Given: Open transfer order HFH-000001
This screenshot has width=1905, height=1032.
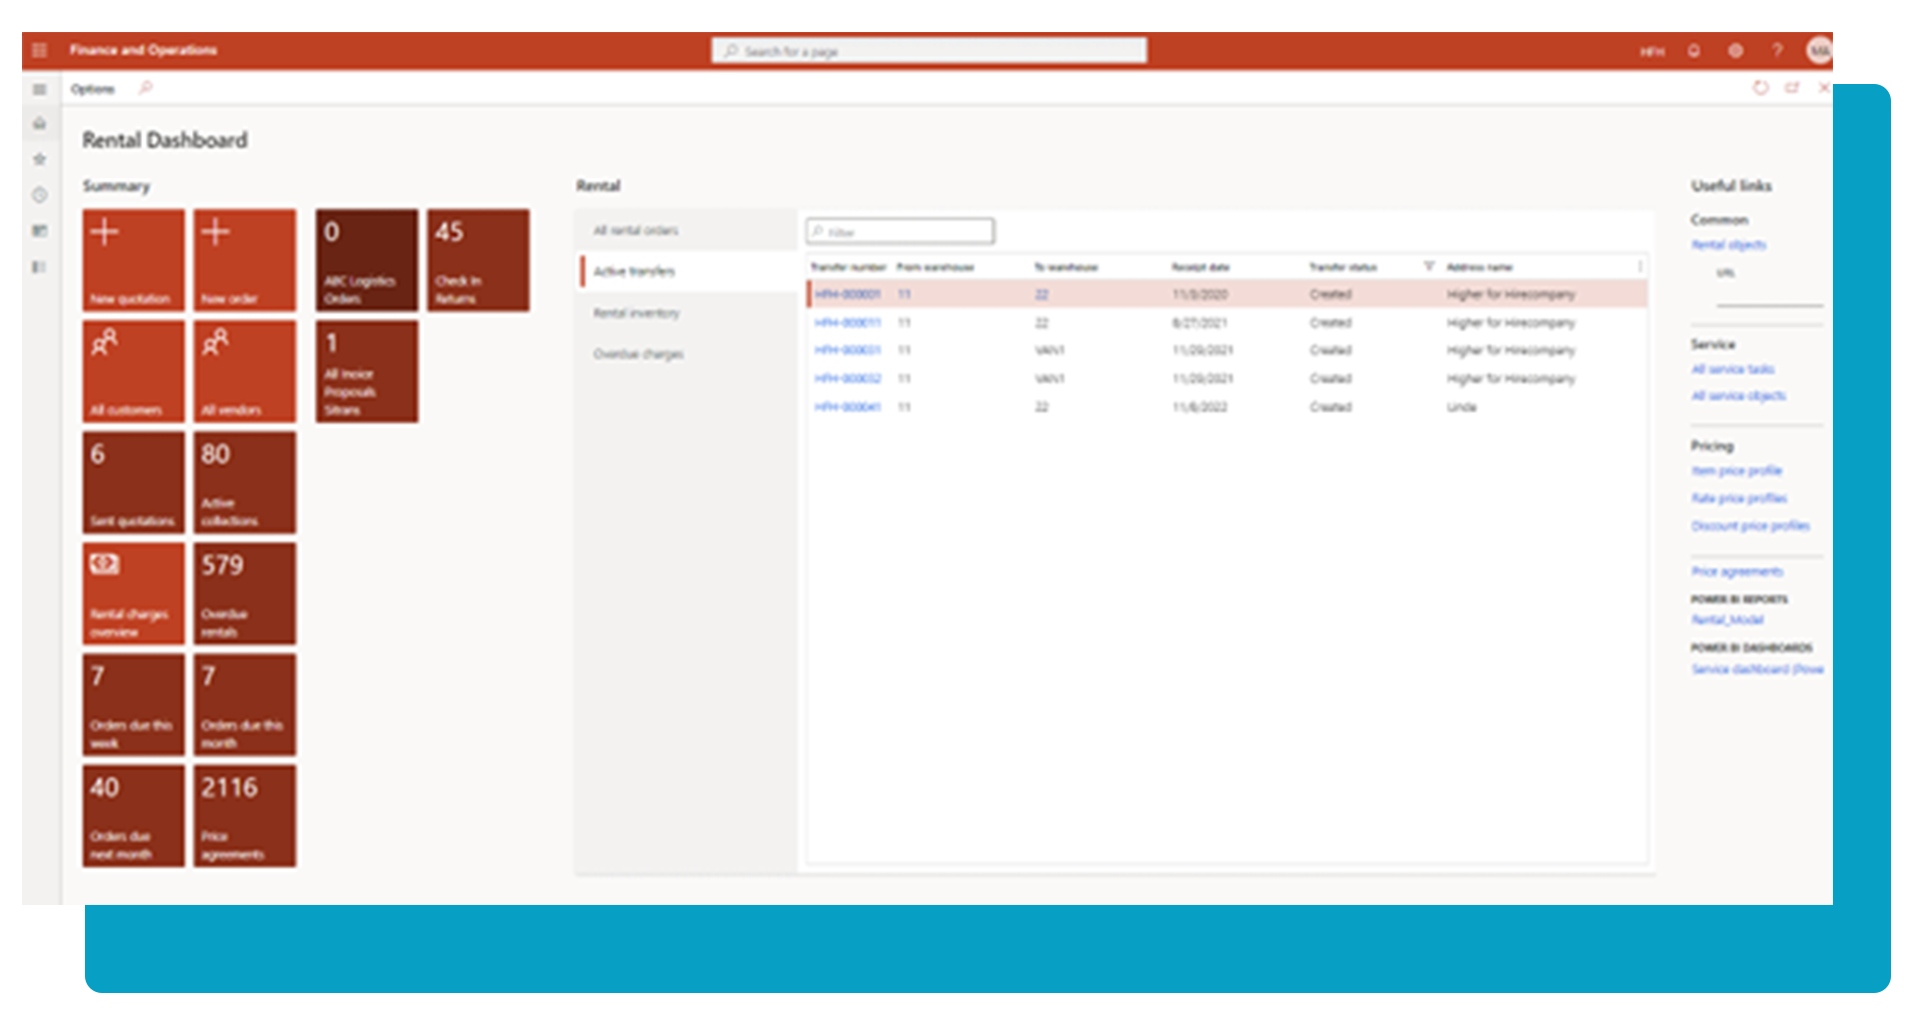Looking at the screenshot, I should pyautogui.click(x=847, y=294).
